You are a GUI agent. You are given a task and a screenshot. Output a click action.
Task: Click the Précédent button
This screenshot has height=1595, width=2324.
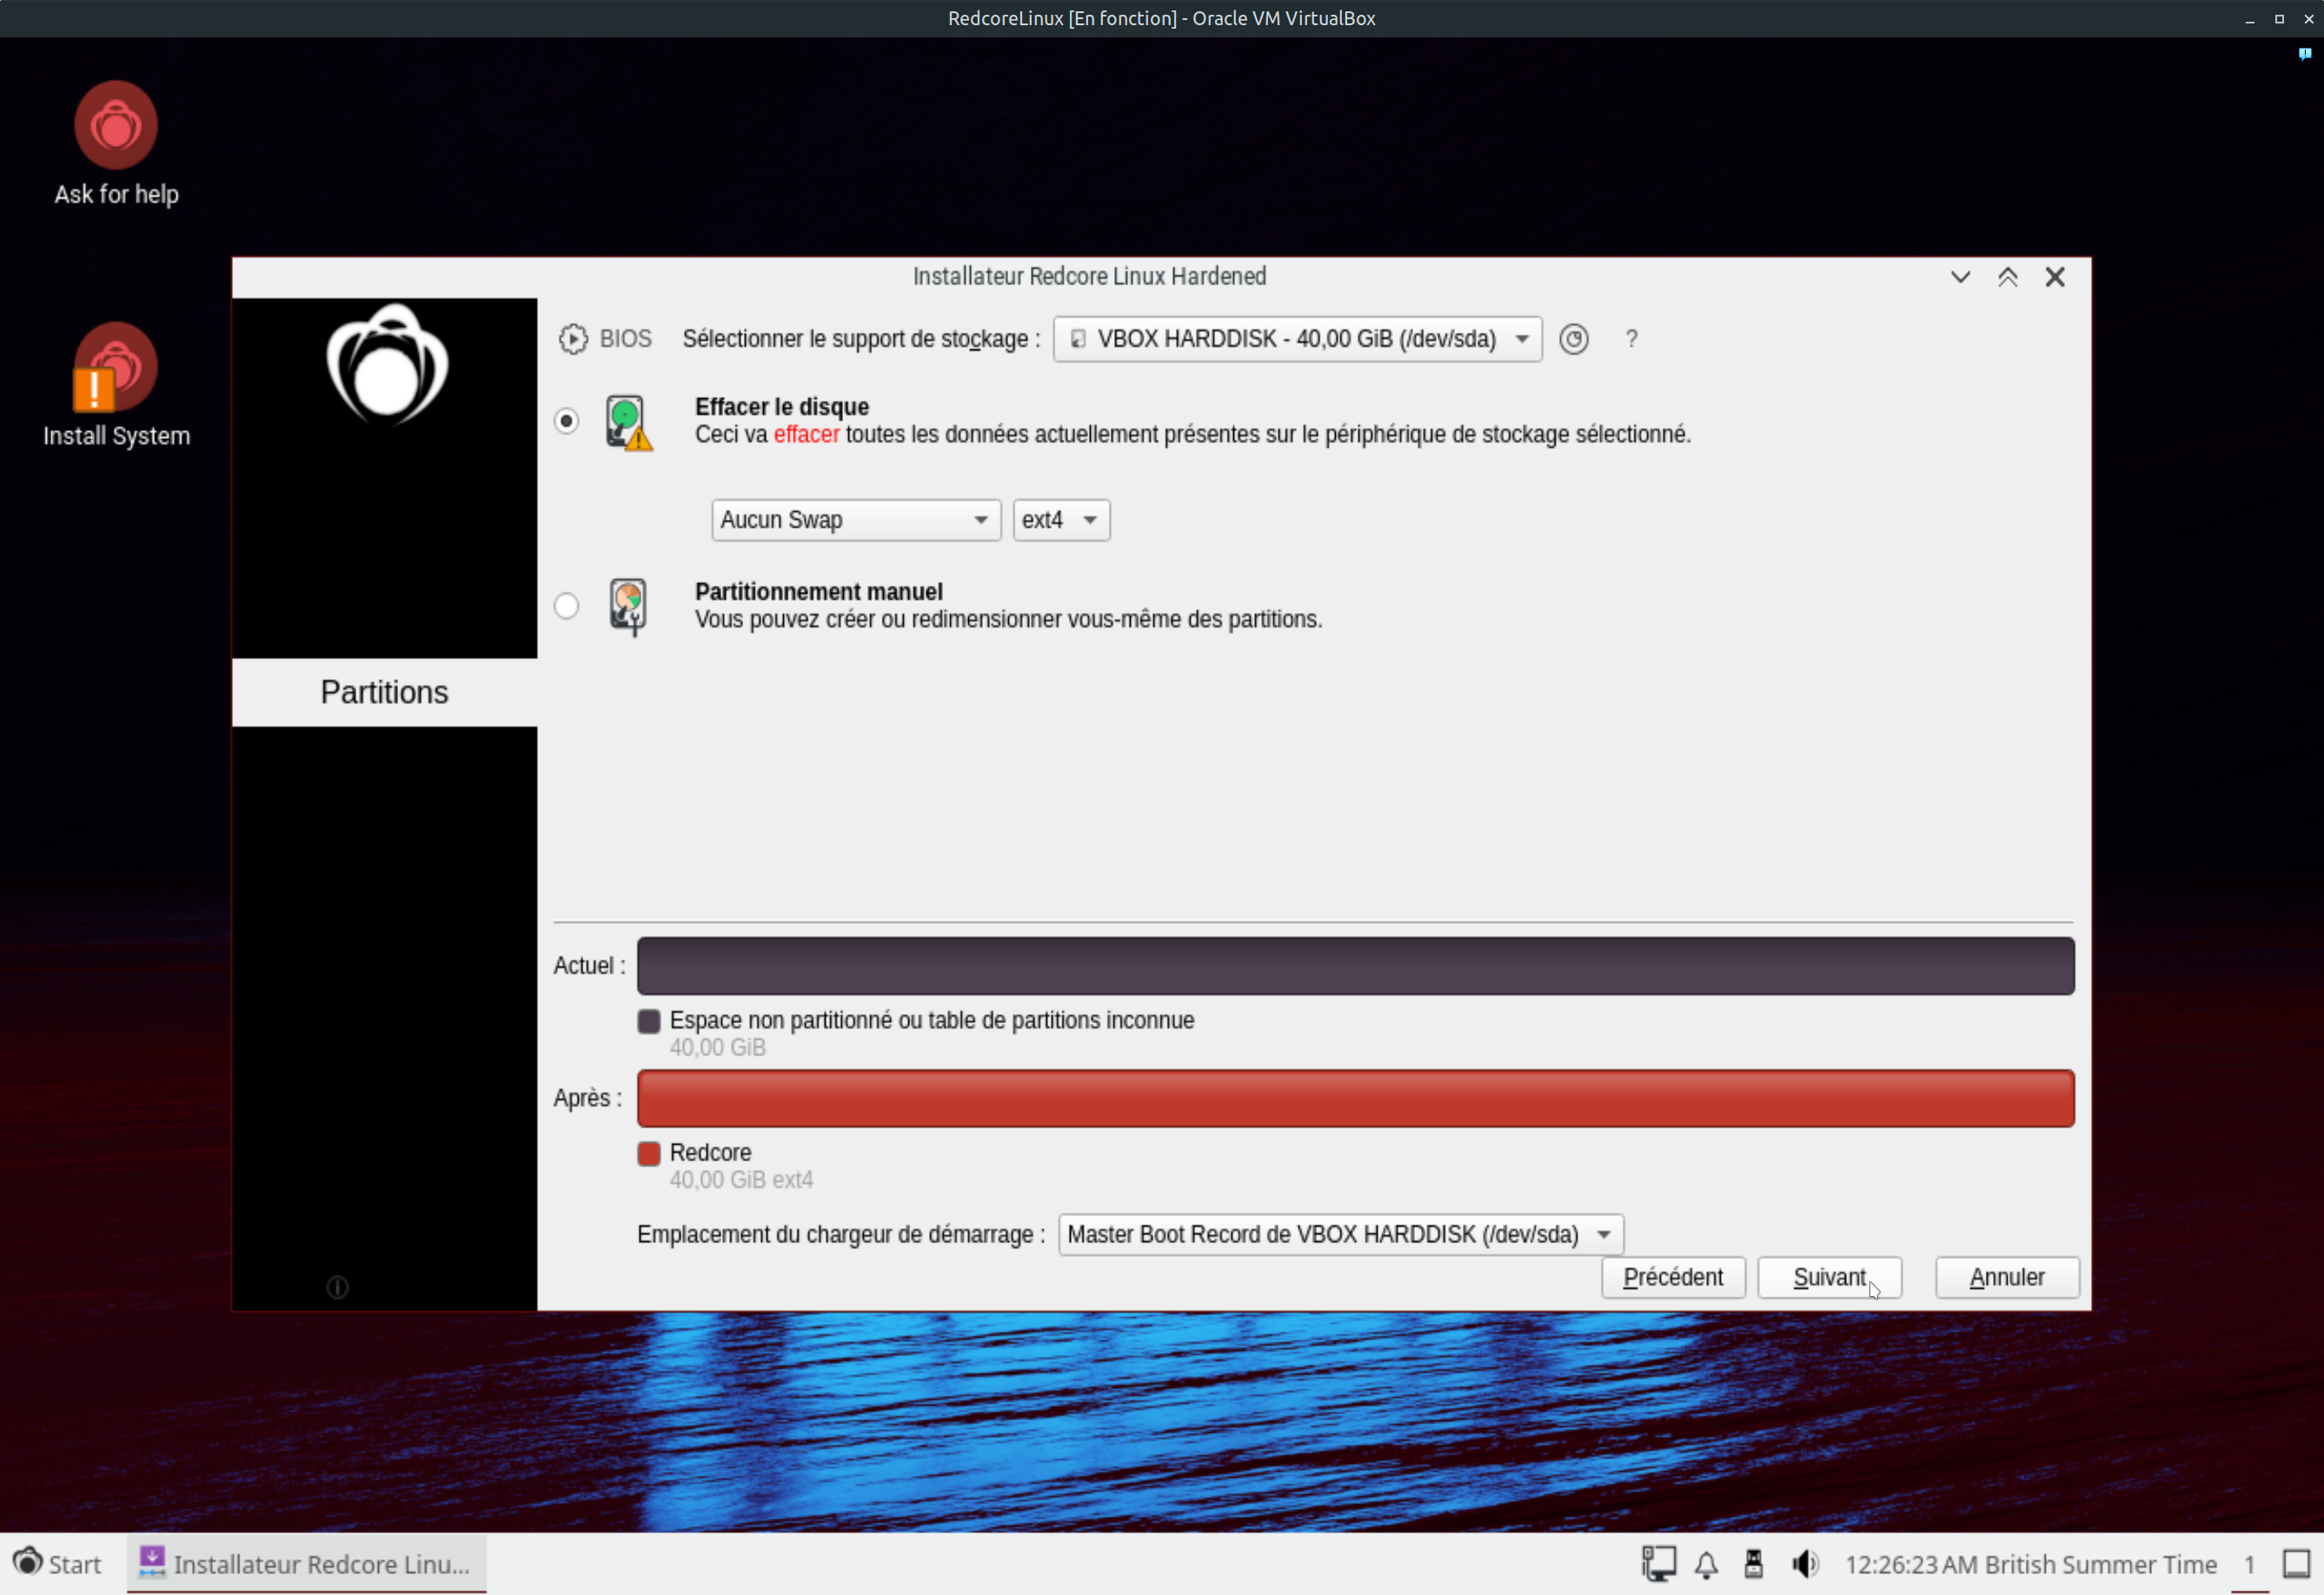(1672, 1277)
